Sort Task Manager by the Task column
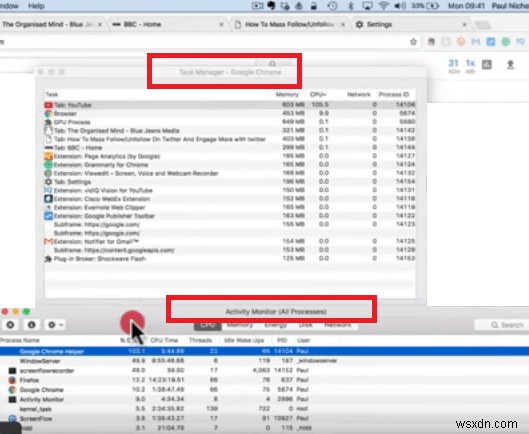The height and width of the screenshot is (434, 529). coord(52,94)
